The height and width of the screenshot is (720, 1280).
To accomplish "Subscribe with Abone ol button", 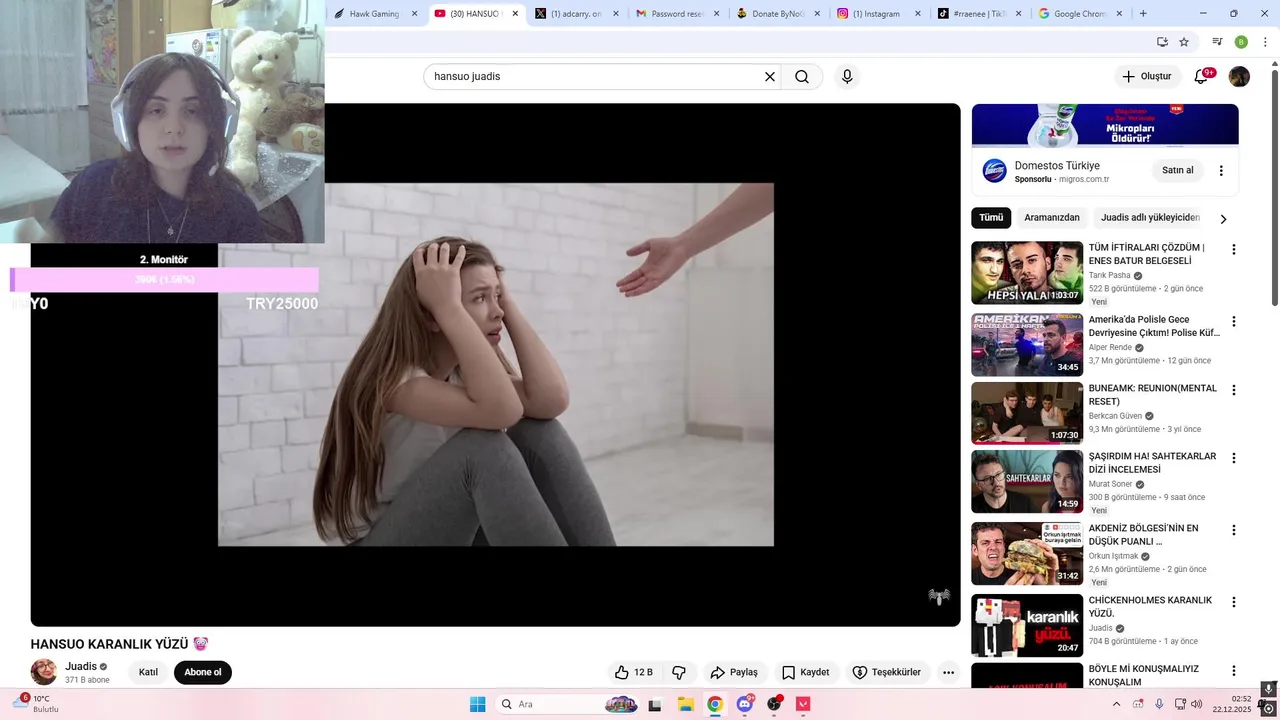I will click(x=203, y=672).
